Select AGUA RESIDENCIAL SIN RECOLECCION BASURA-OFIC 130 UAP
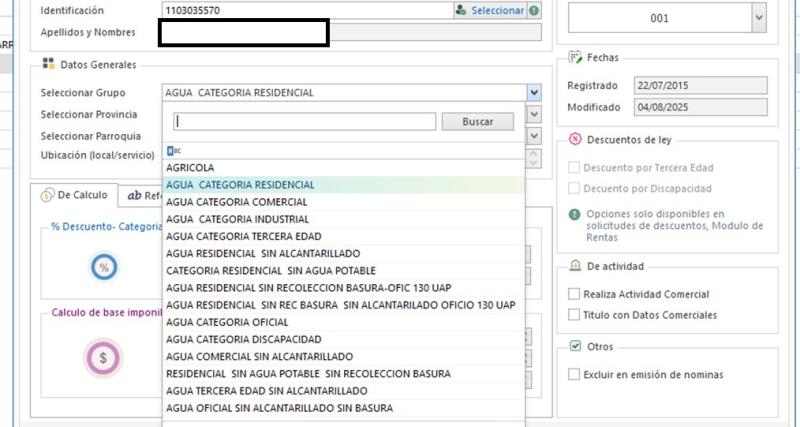 [x=343, y=288]
